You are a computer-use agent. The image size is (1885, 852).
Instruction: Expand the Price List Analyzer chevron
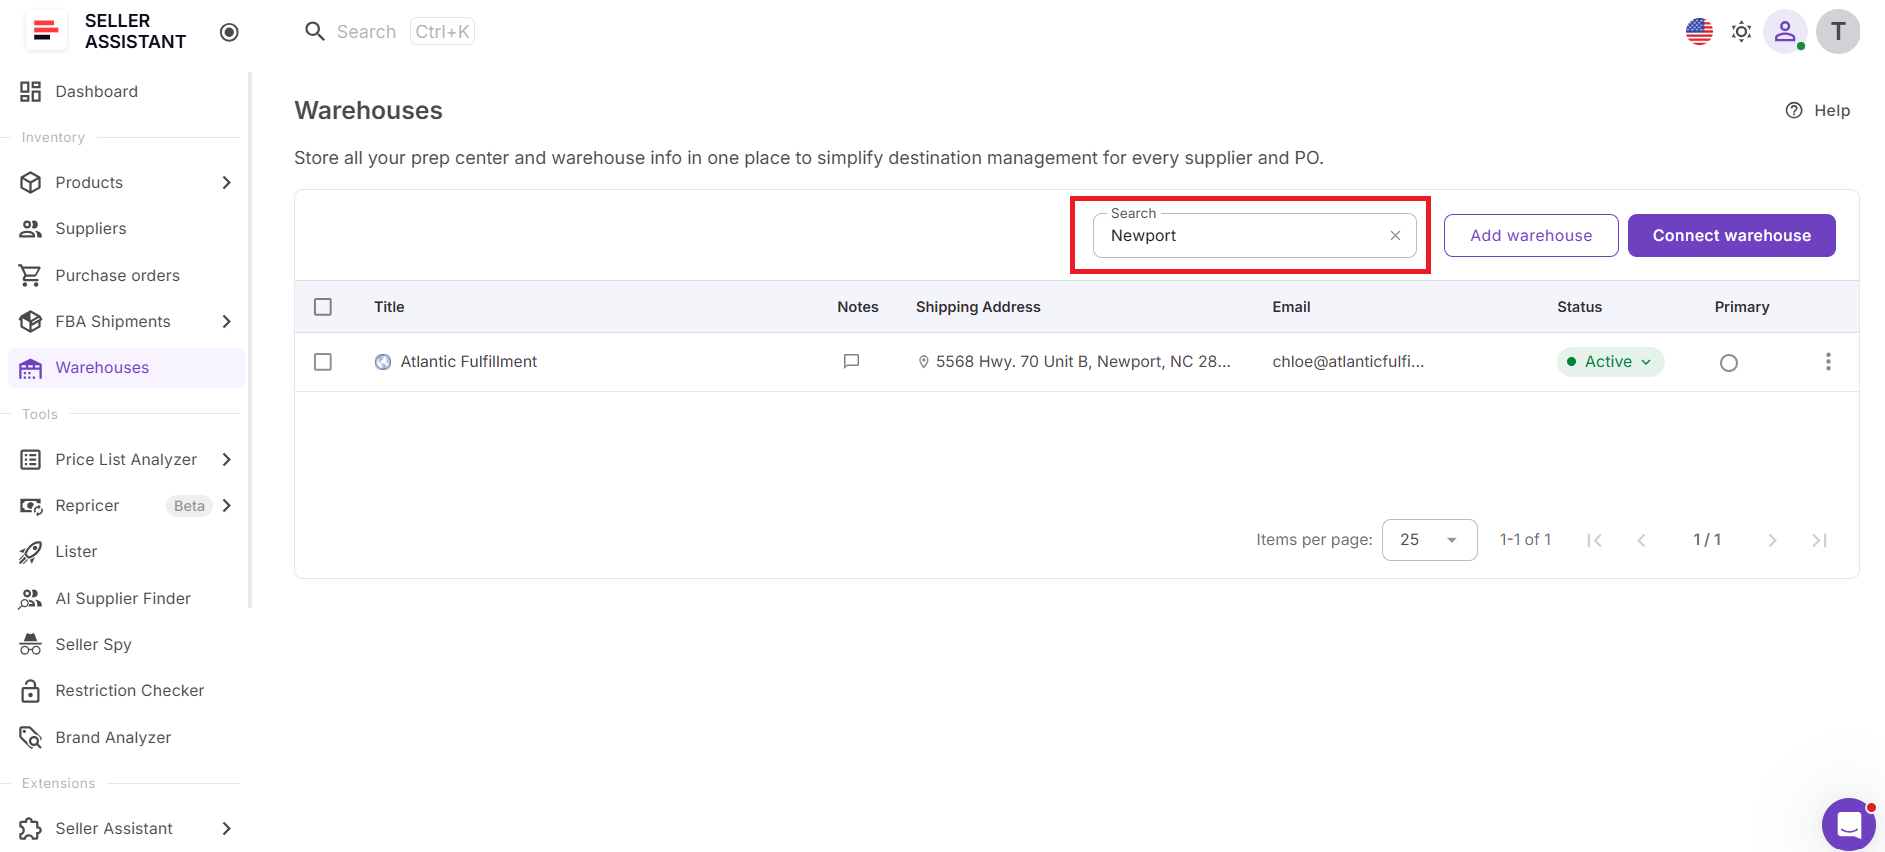tap(227, 459)
